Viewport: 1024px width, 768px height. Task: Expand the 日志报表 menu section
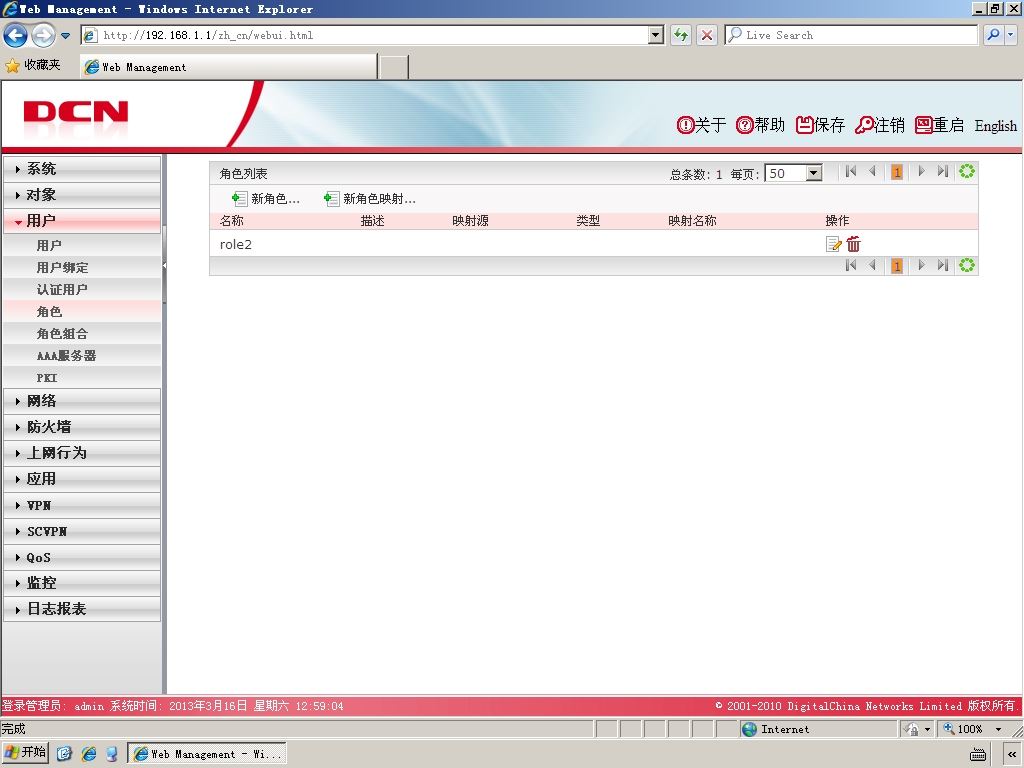[82, 609]
